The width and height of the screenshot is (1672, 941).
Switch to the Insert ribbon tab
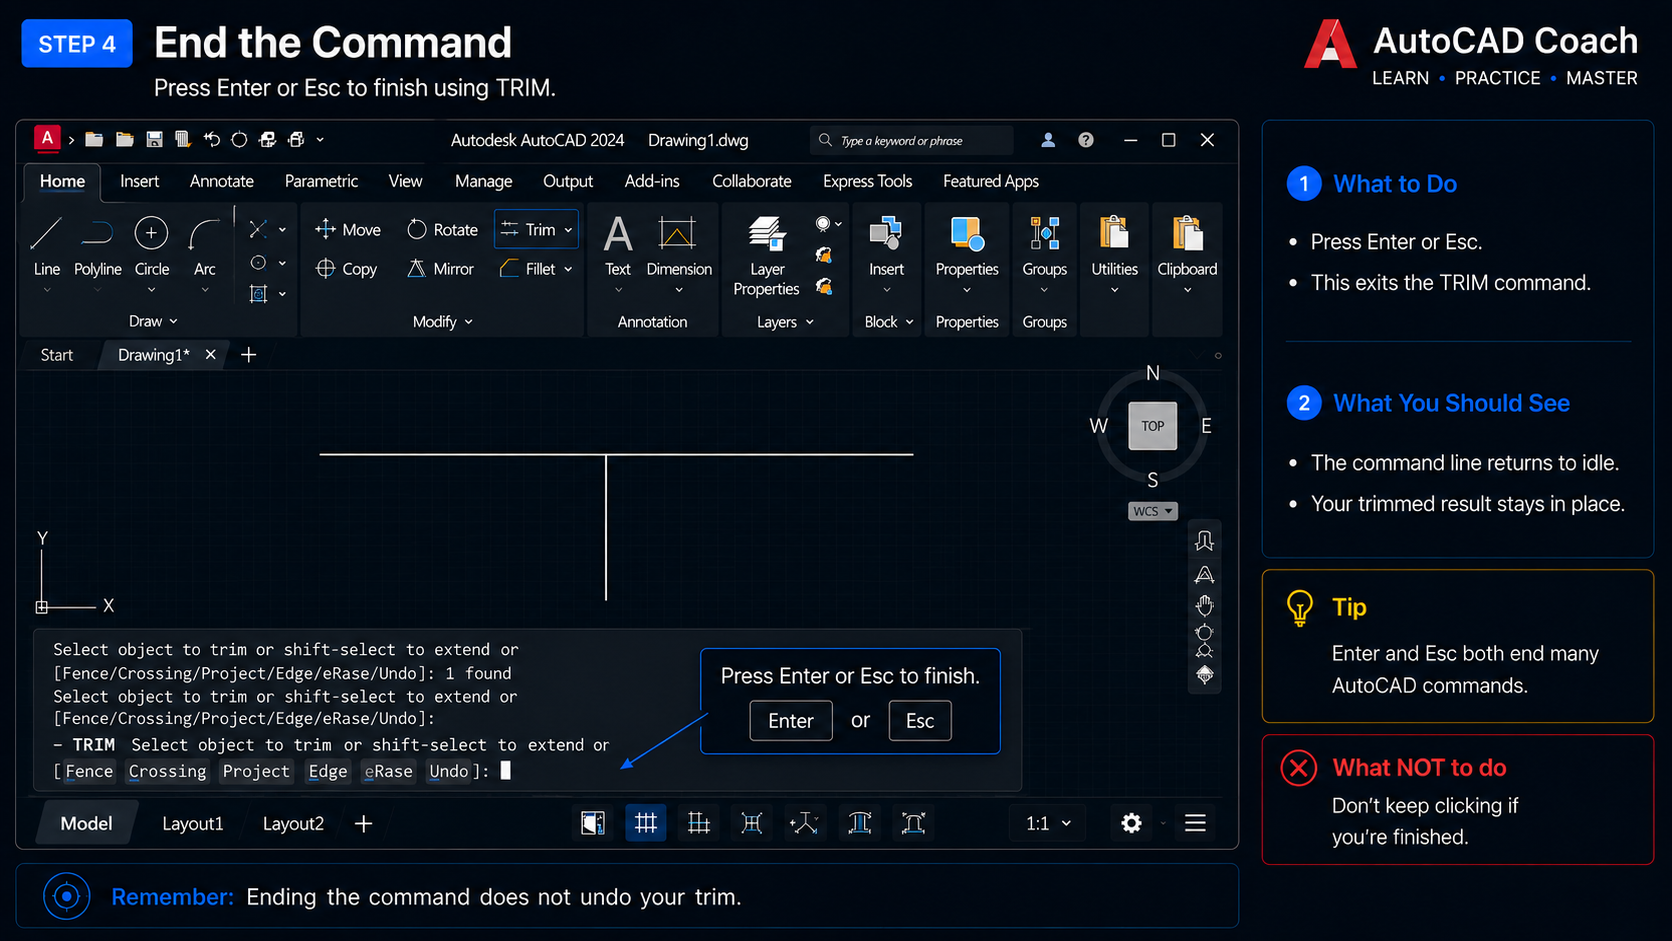click(x=139, y=181)
